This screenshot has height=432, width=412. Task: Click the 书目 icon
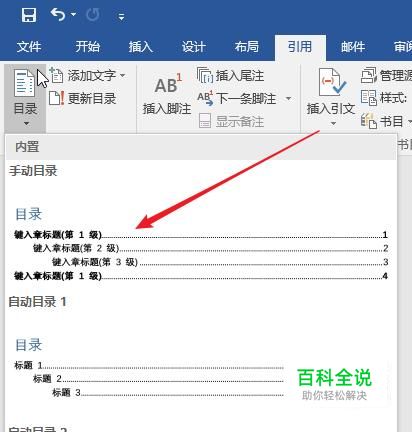[369, 121]
